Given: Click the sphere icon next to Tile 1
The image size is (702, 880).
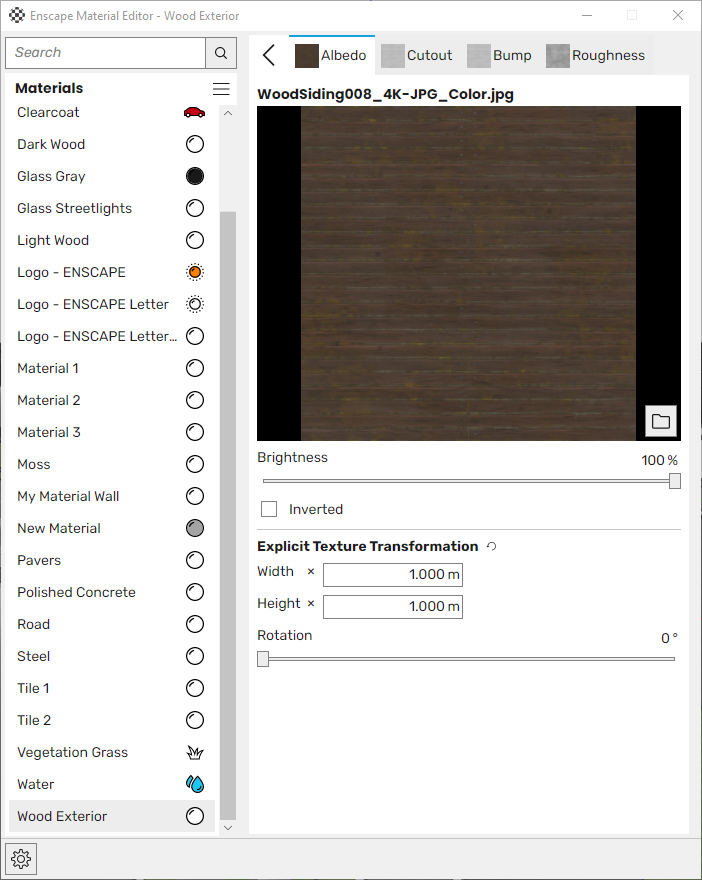Looking at the screenshot, I should [195, 688].
